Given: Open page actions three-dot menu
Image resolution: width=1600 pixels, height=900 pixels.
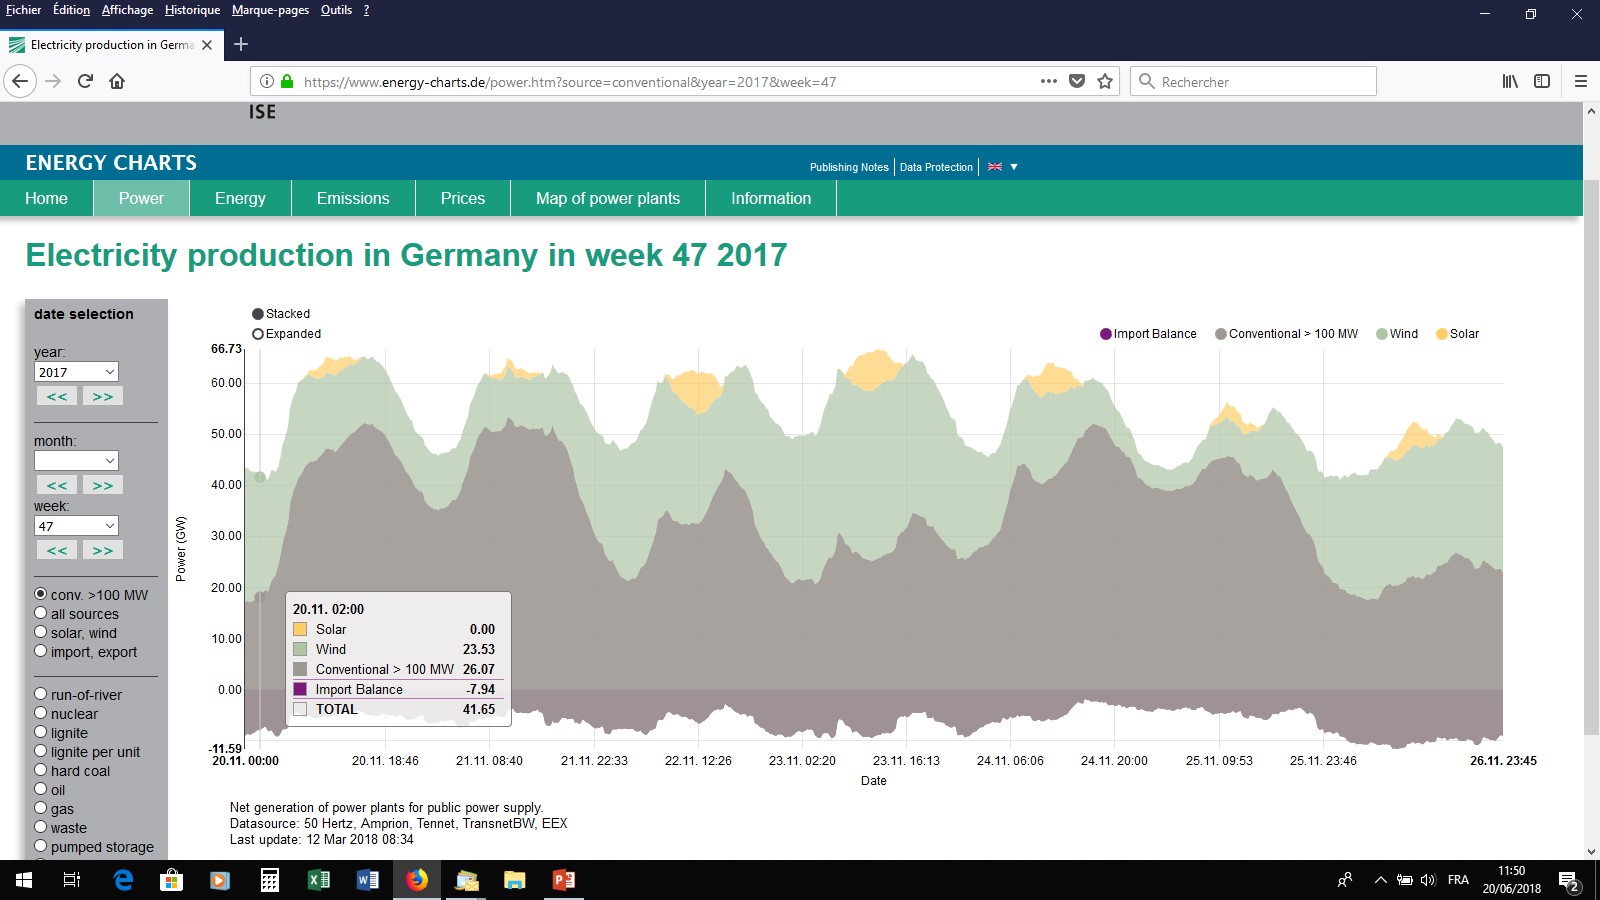Looking at the screenshot, I should tap(1048, 81).
